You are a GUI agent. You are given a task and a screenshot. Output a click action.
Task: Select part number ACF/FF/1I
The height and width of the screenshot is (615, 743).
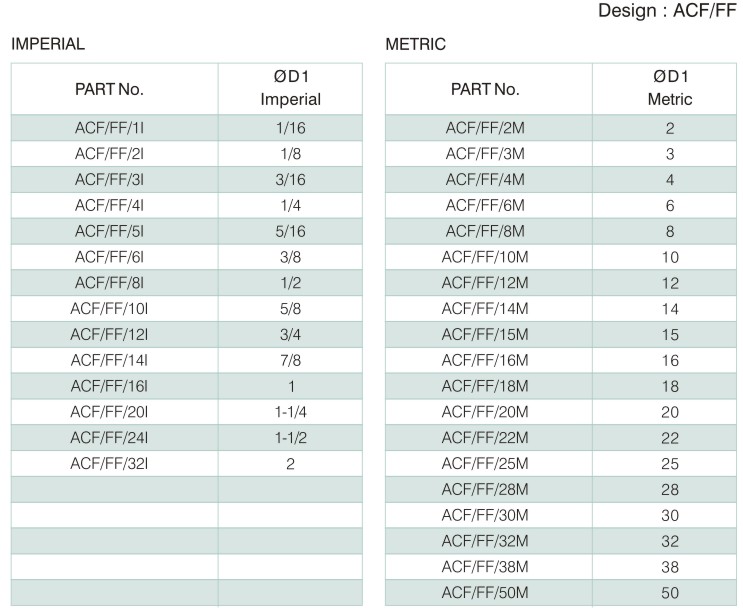pyautogui.click(x=109, y=128)
